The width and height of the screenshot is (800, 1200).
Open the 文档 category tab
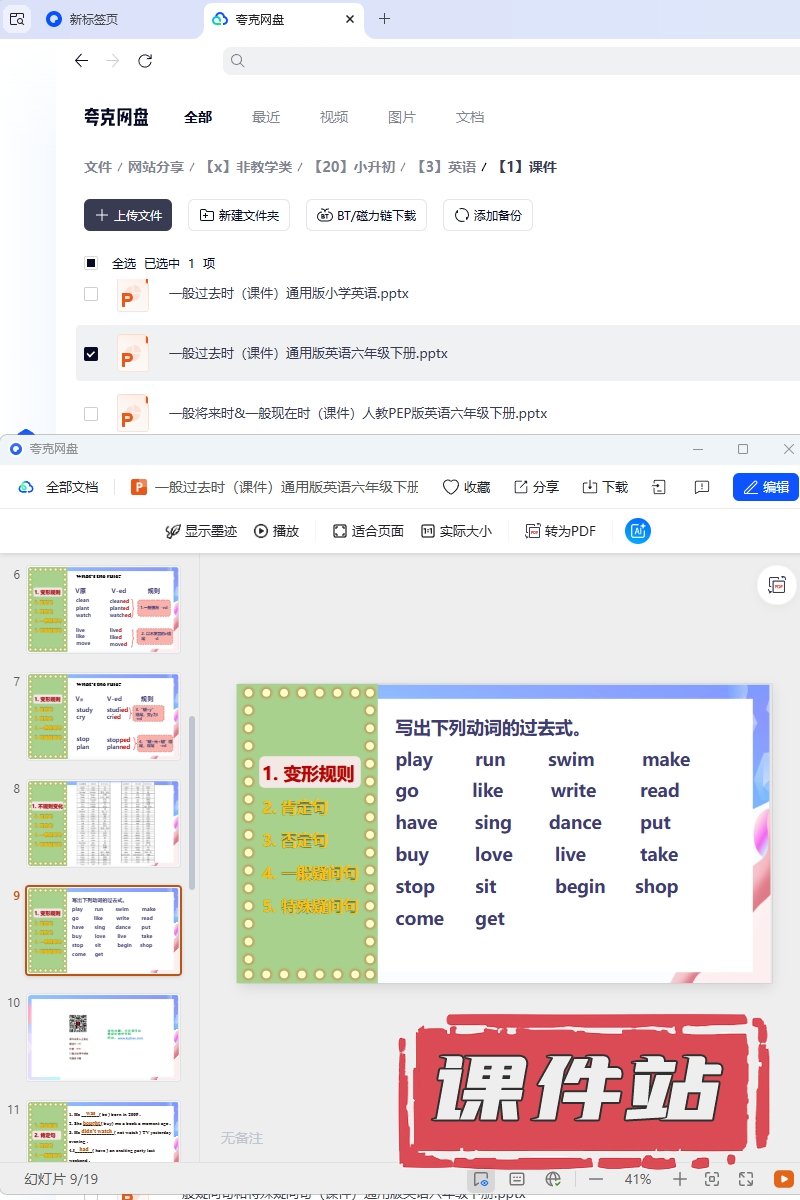pos(470,117)
